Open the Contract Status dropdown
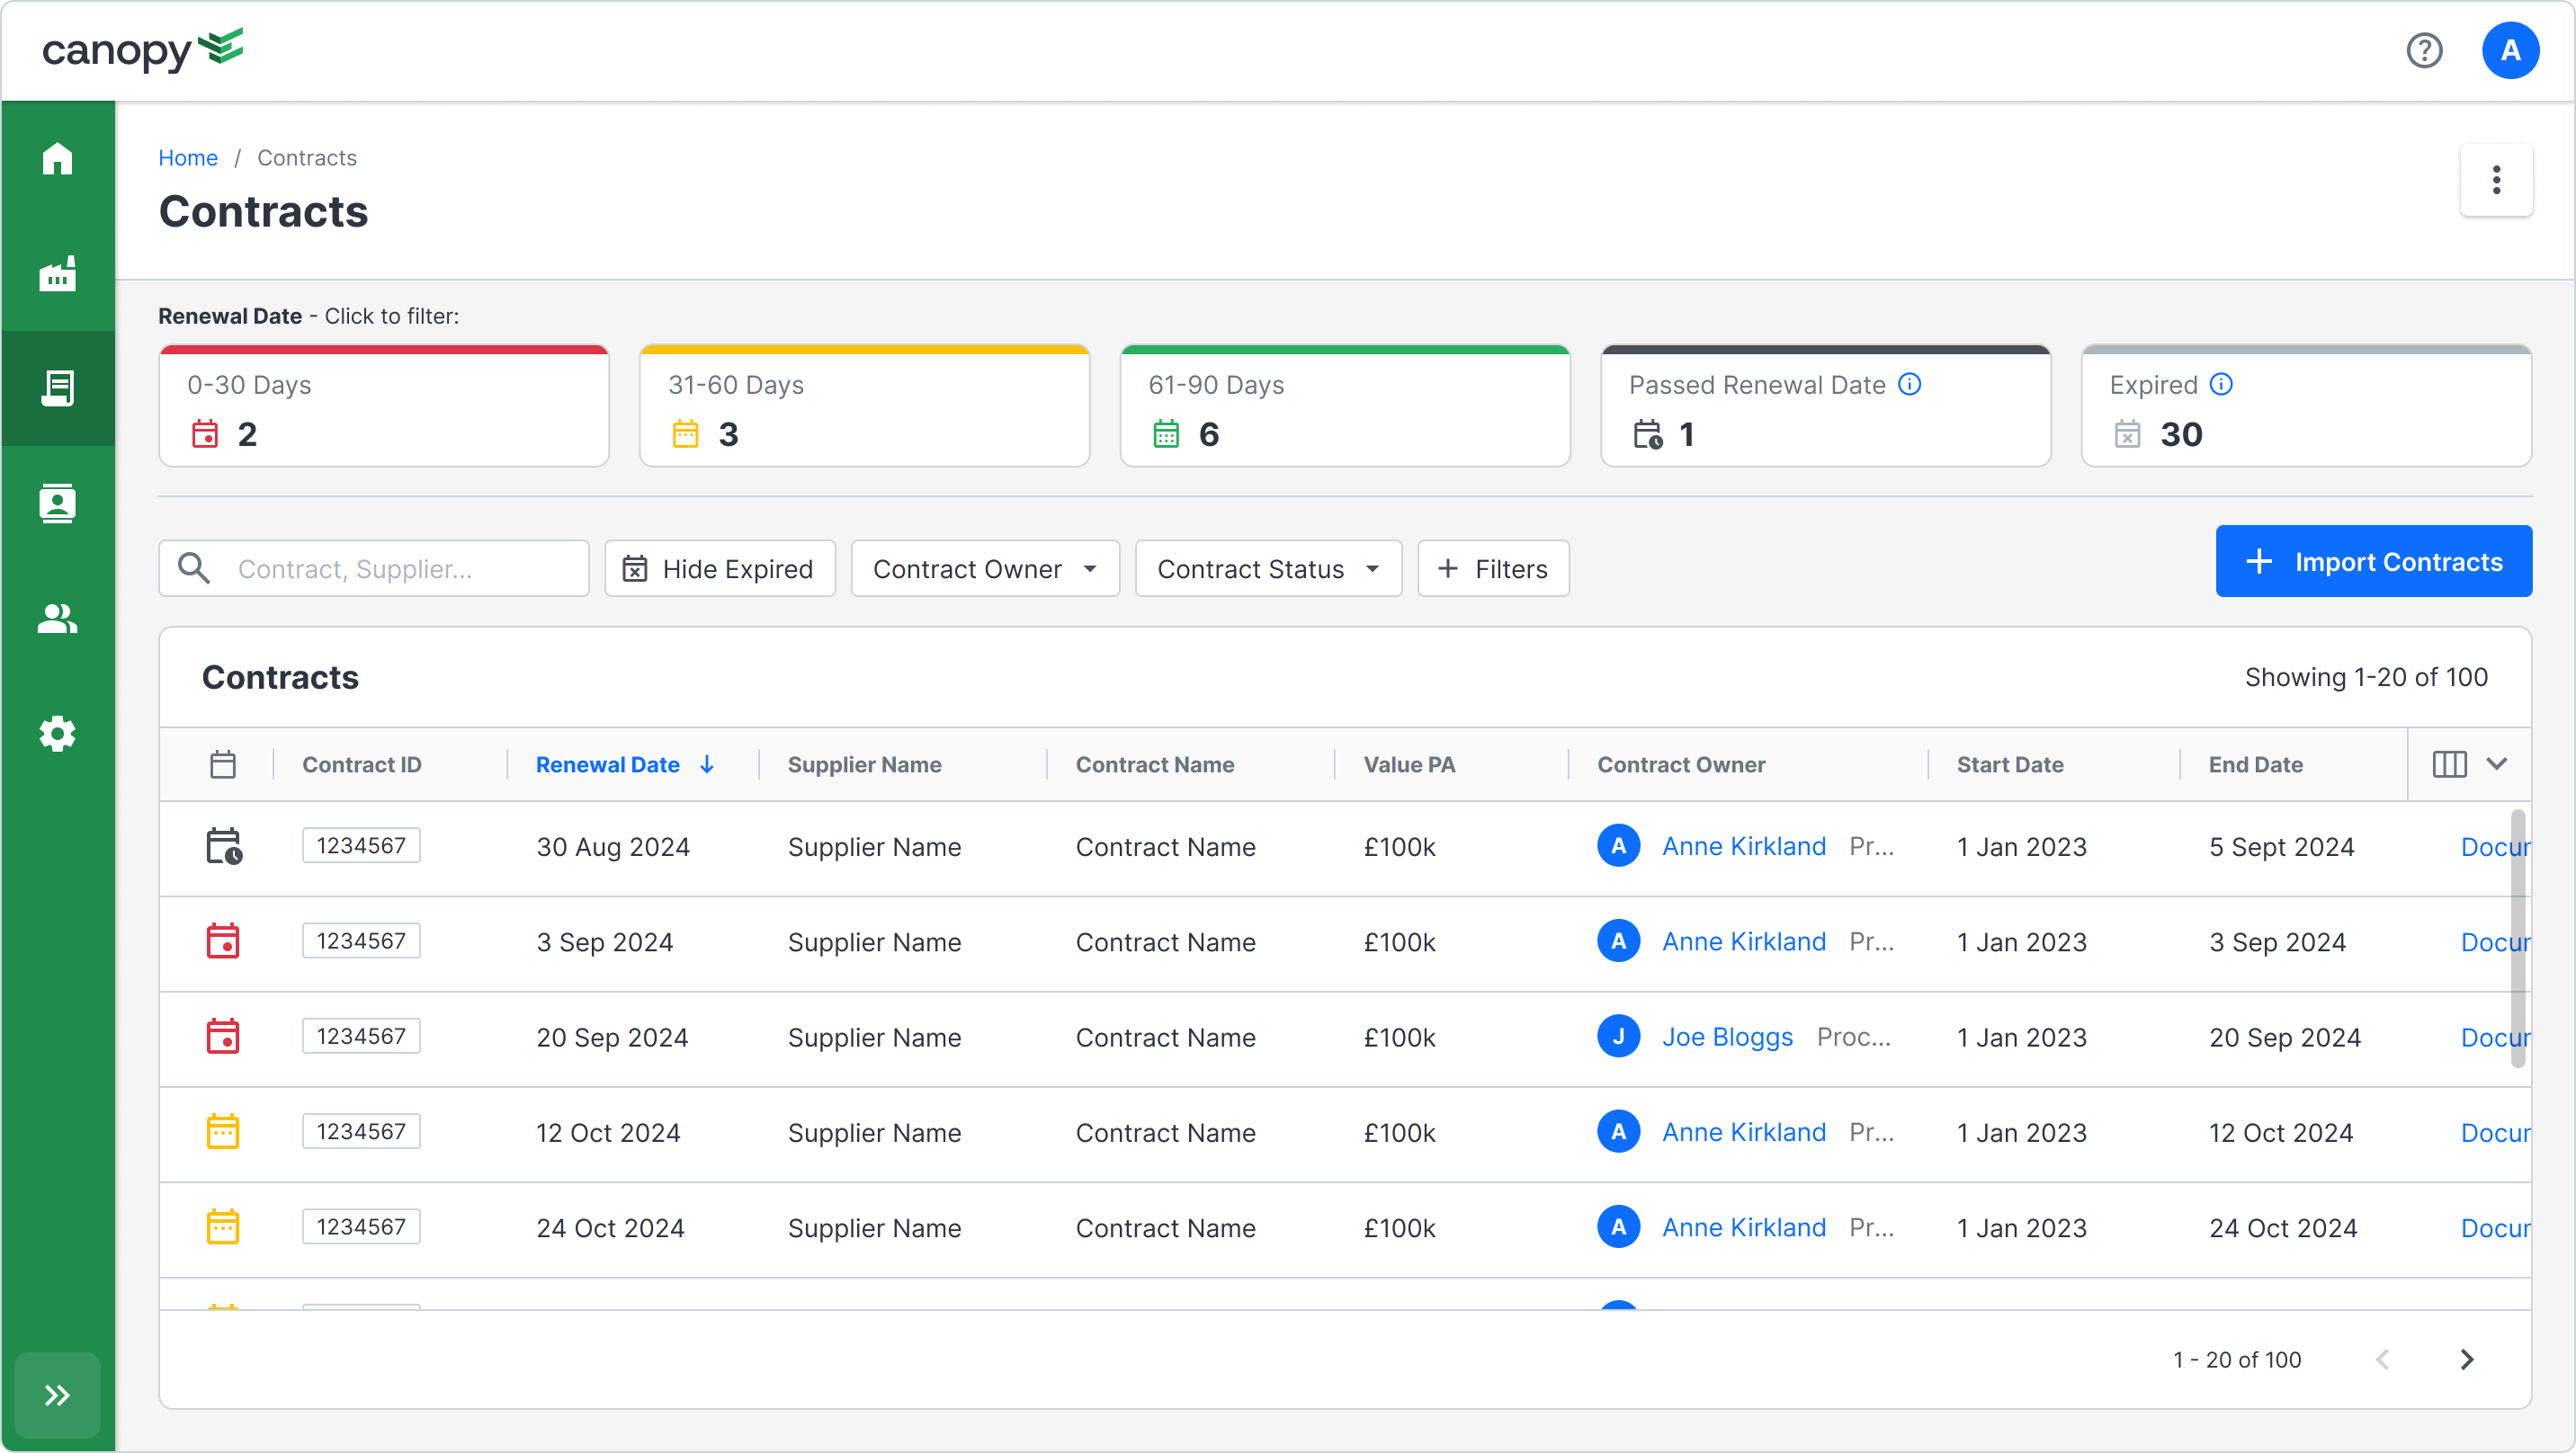2576x1453 pixels. (1267, 569)
